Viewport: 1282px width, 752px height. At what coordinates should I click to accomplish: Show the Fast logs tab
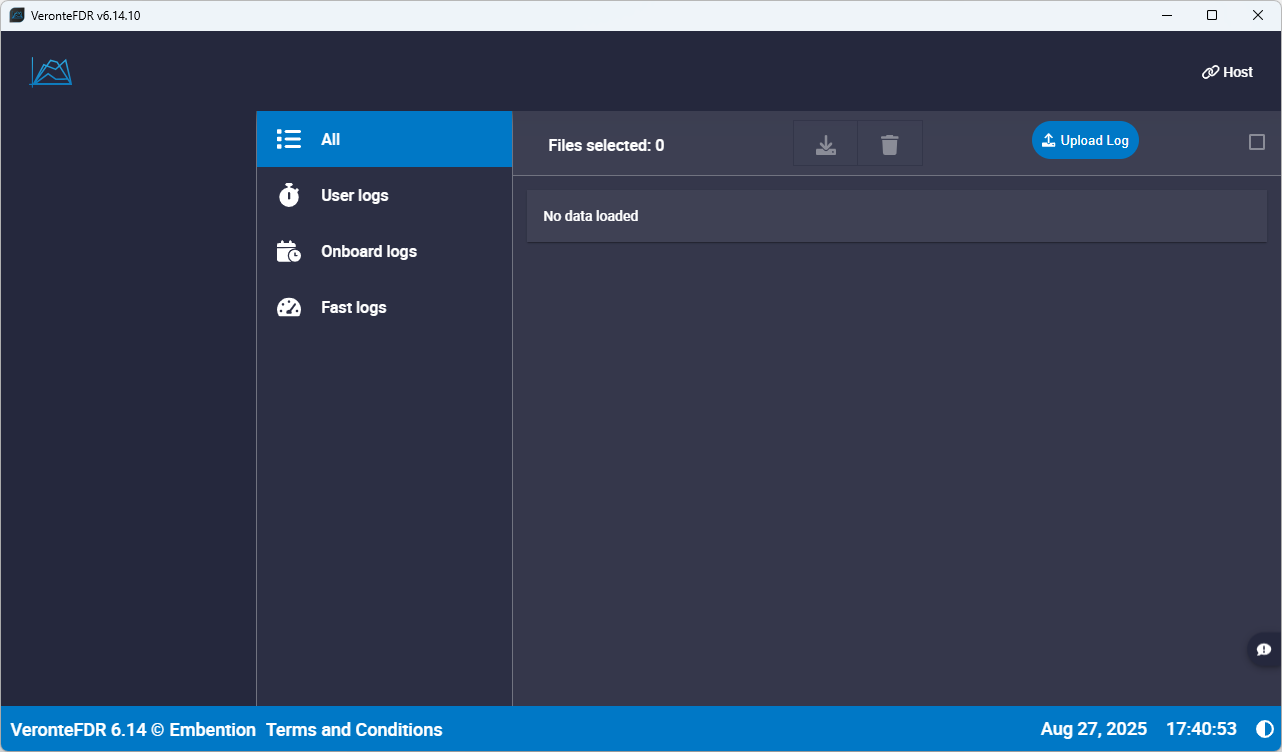384,307
